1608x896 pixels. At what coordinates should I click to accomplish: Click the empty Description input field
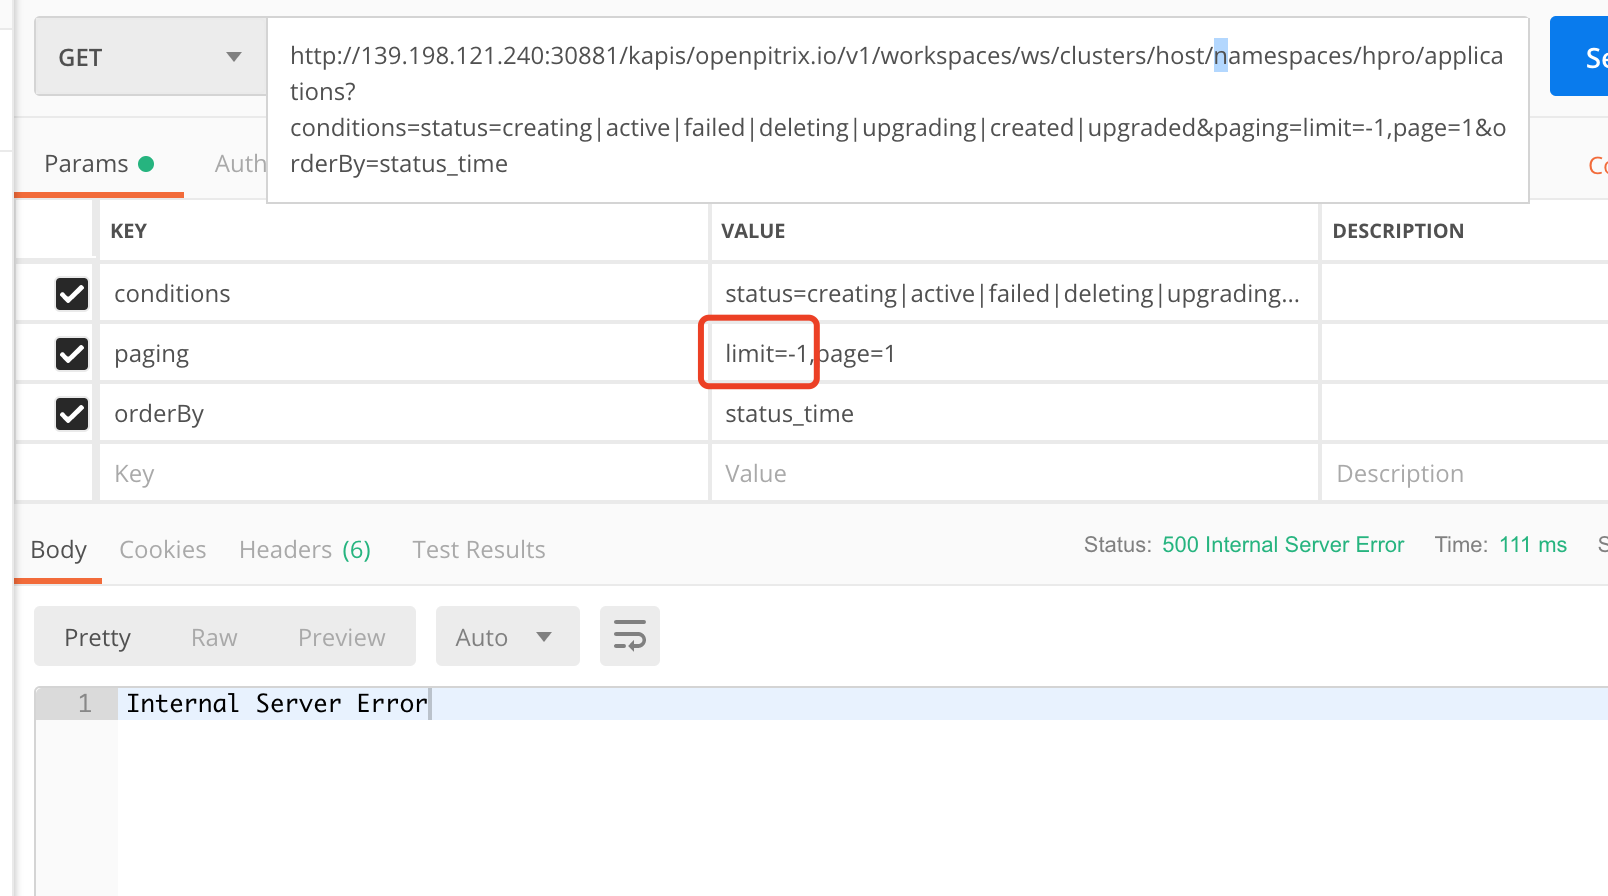click(x=1465, y=473)
